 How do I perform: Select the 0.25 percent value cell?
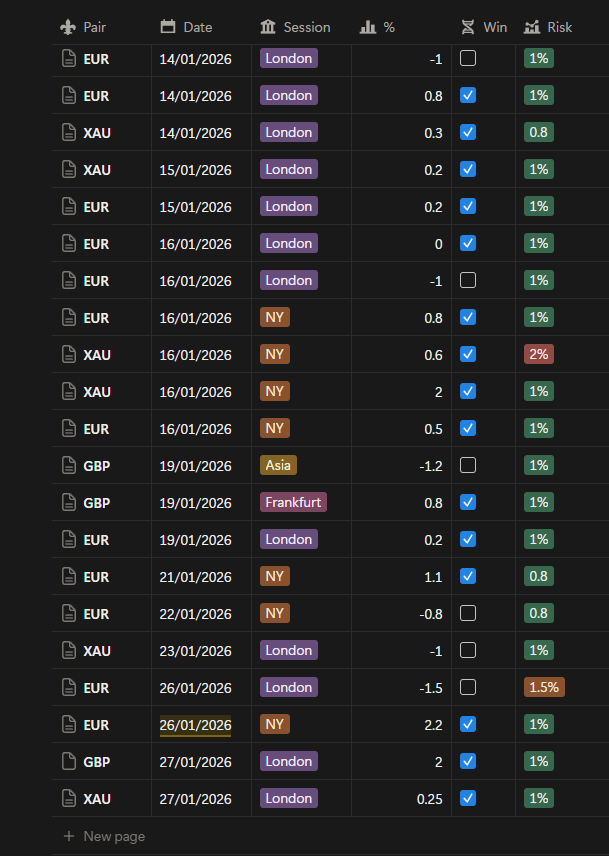tap(401, 799)
